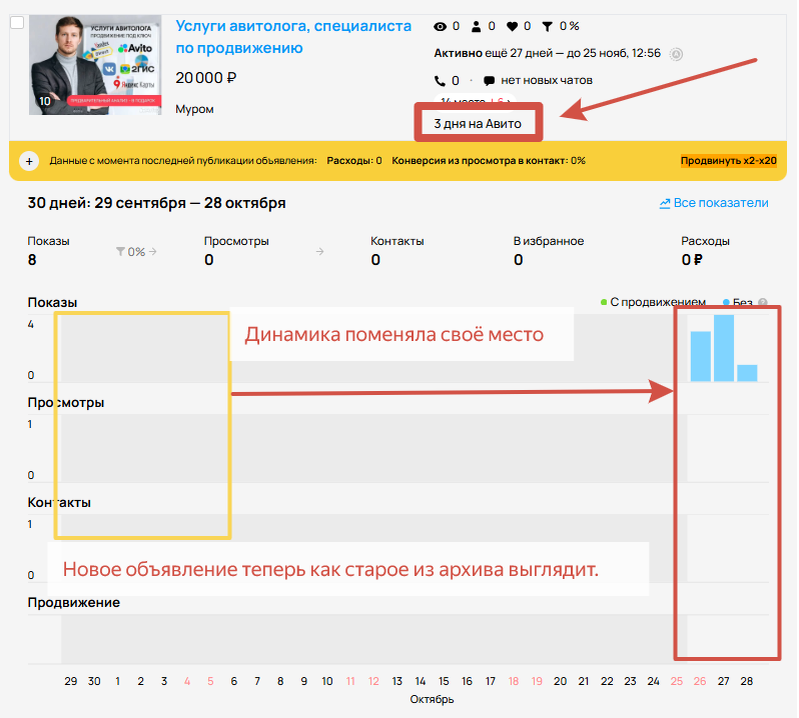Click the «Показы» metric value 8

[x=32, y=260]
